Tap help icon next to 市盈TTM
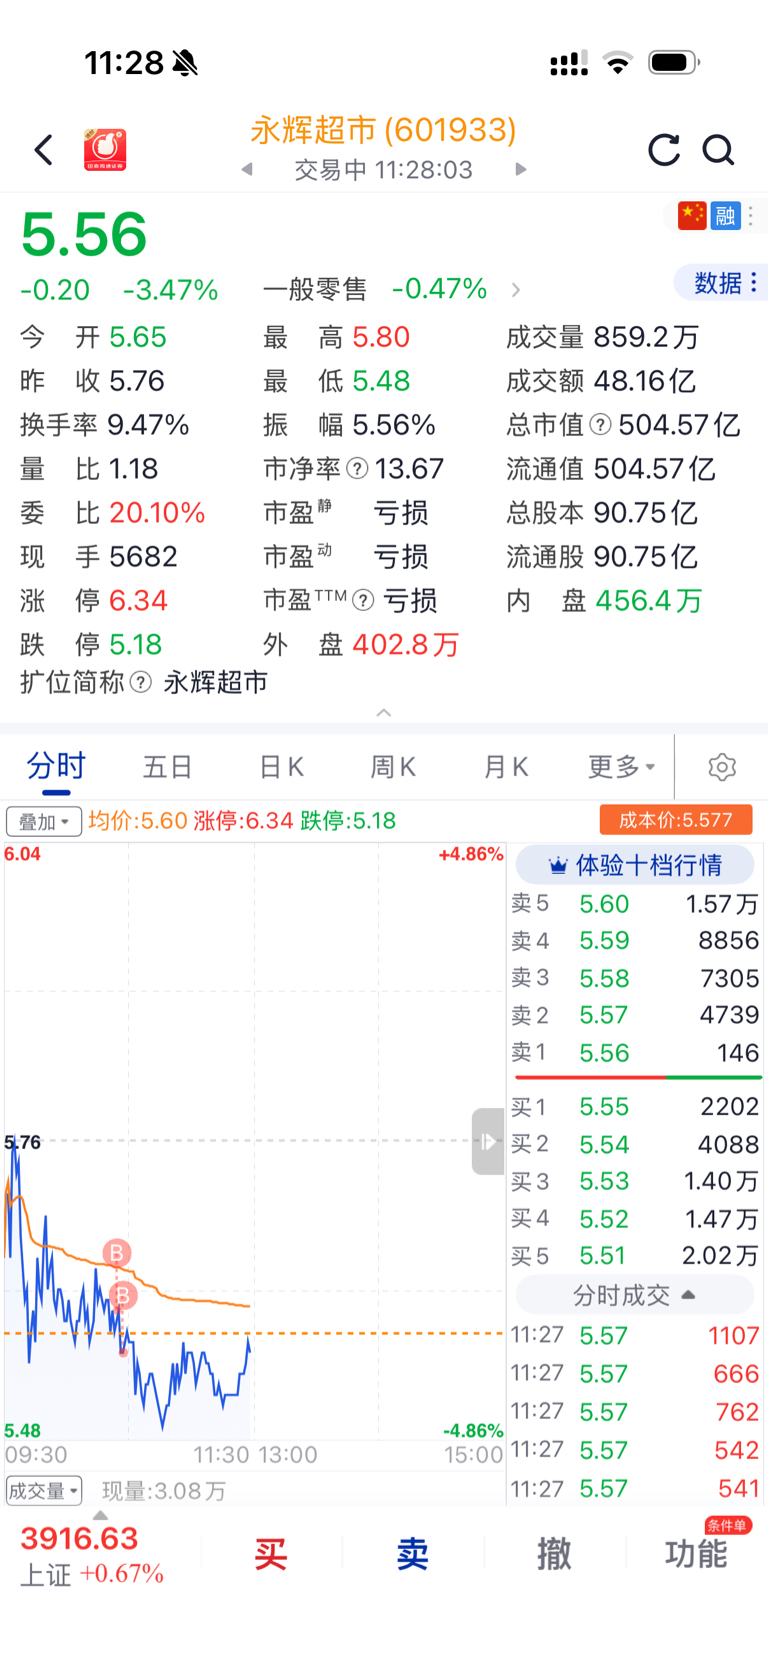Viewport: 768px width, 1670px height. click(x=364, y=600)
